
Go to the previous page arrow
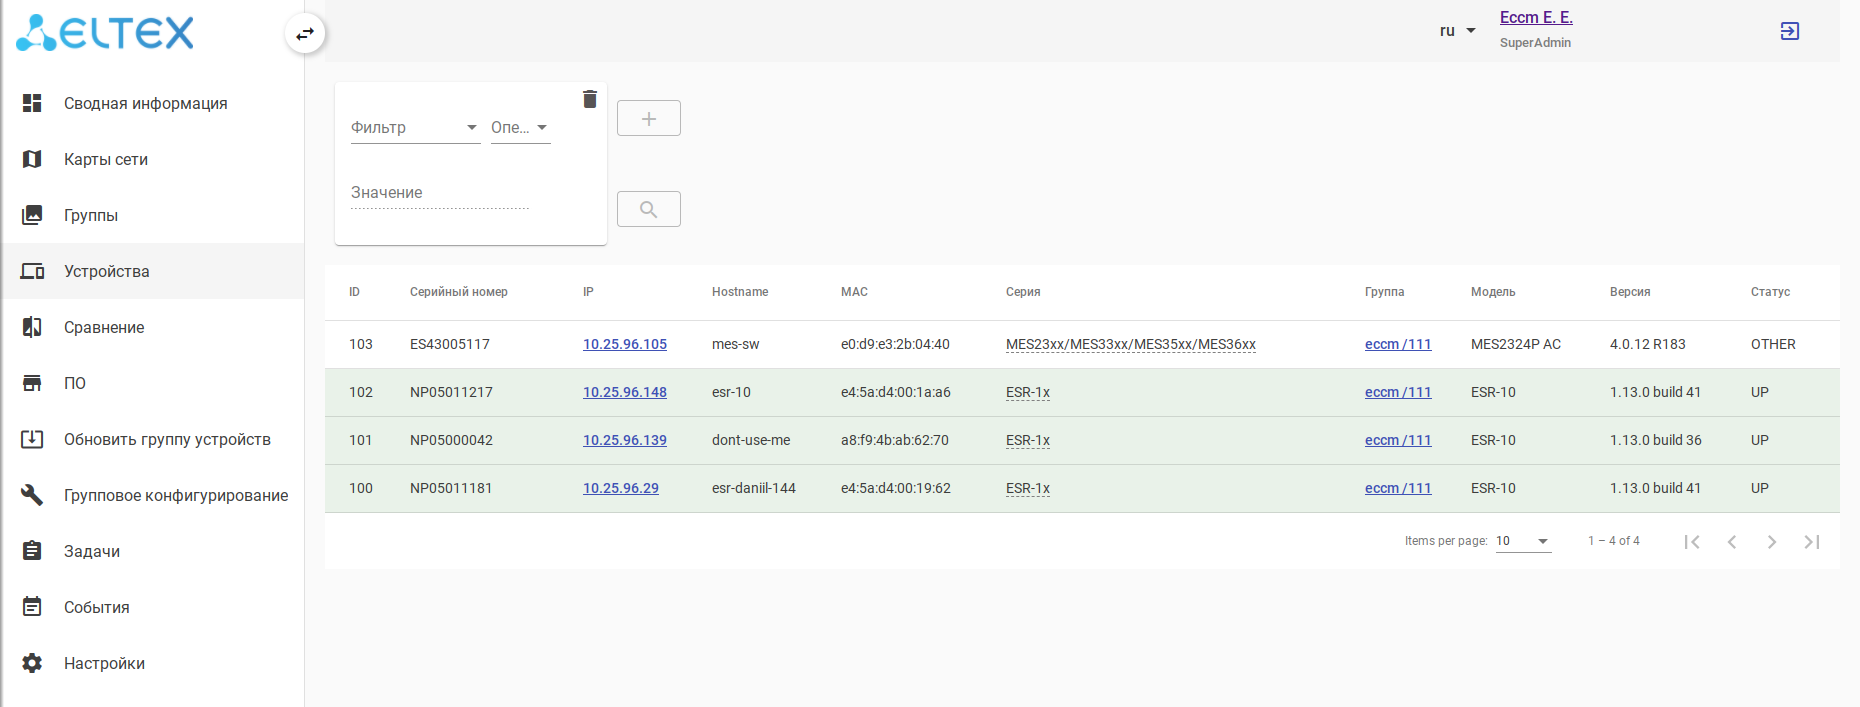click(1731, 542)
